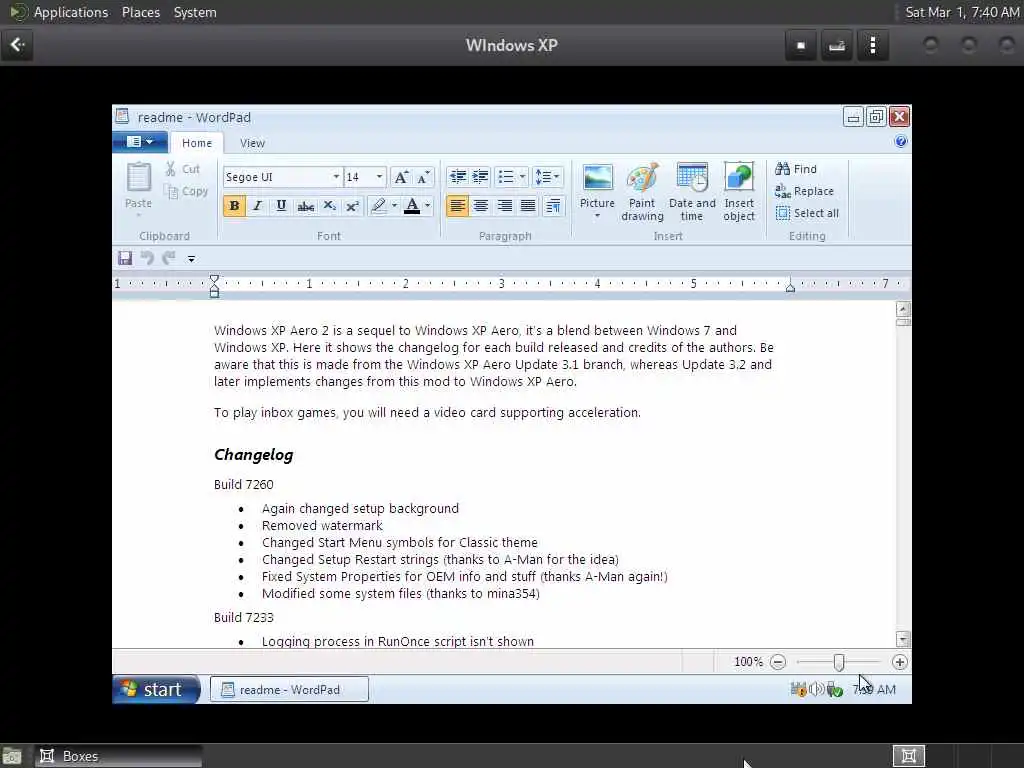The image size is (1024, 768).
Task: Open the font size 14 dropdown
Action: [x=379, y=177]
